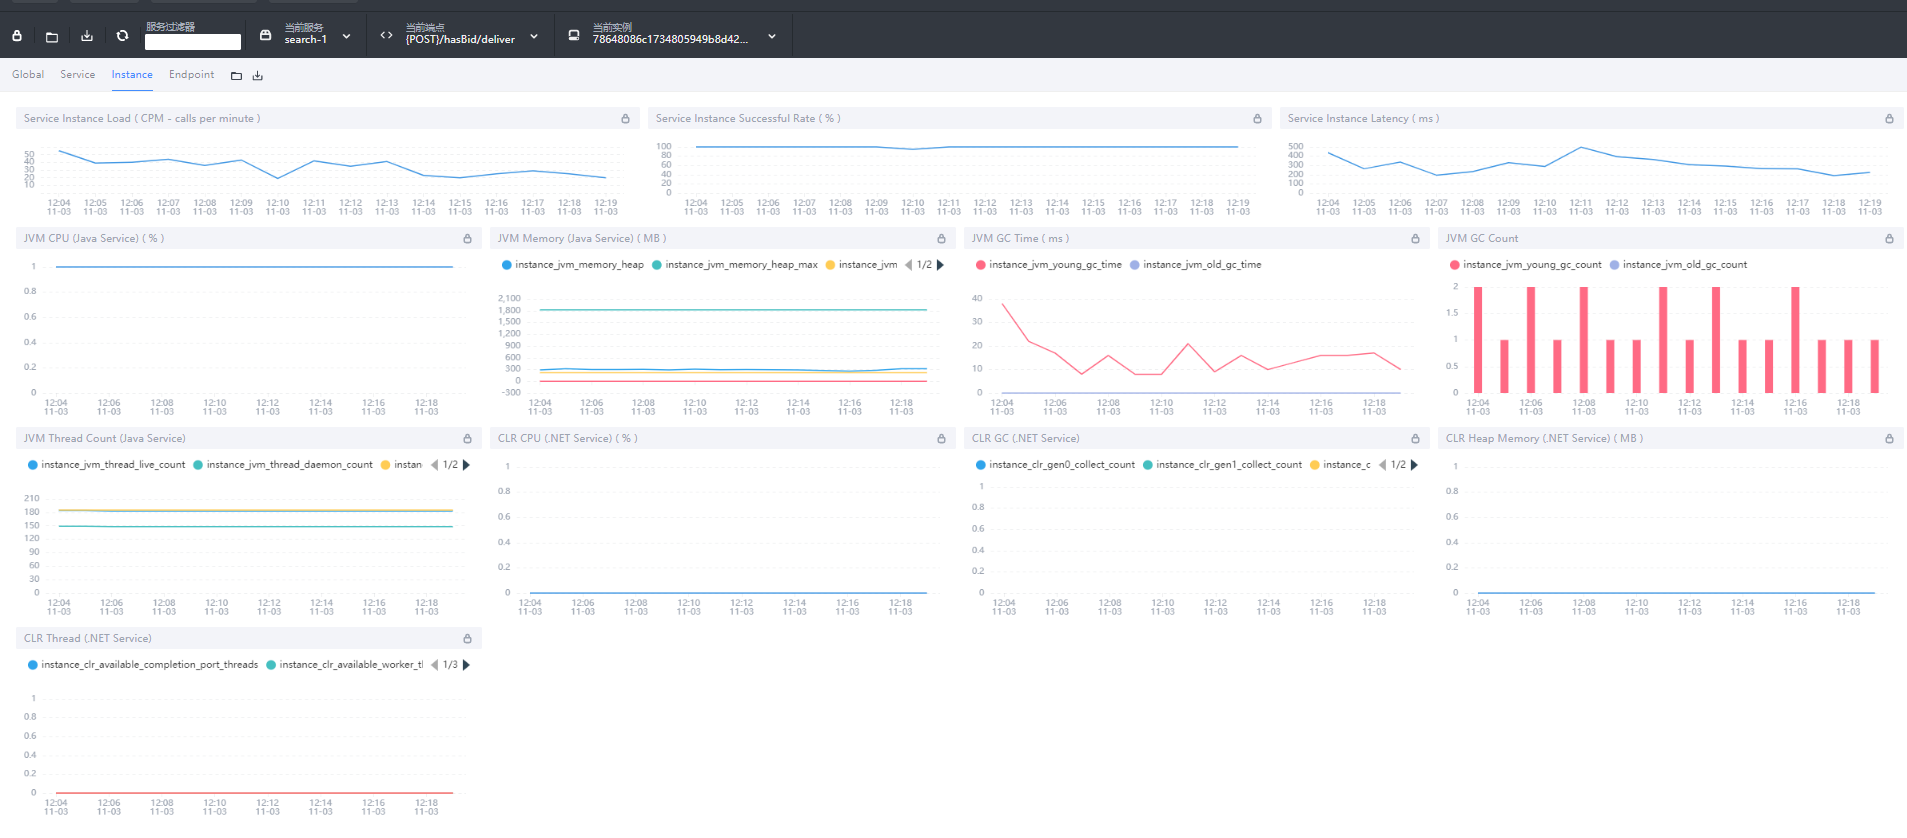The height and width of the screenshot is (838, 1907).
Task: Open the {POST}/hasBid/deliver endpoint dropdown
Action: 534,36
